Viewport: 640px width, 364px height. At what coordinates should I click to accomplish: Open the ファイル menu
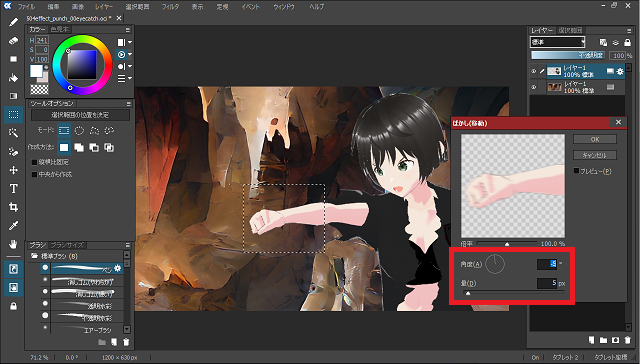coord(26,7)
